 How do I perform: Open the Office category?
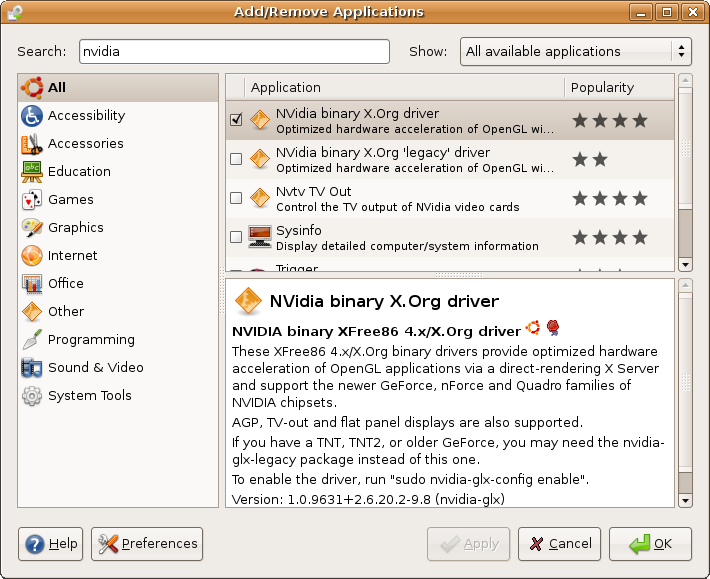118,283
